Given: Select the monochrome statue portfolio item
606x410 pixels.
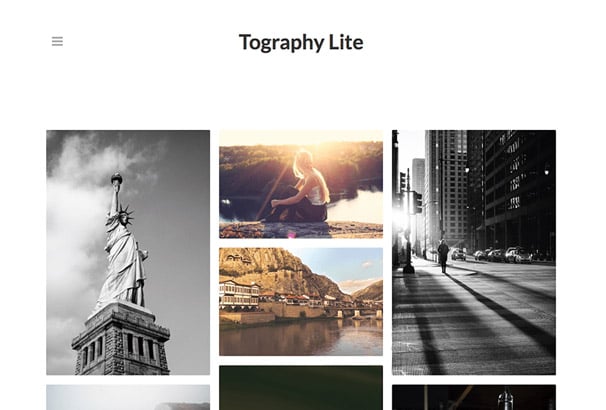Looking at the screenshot, I should click(128, 252).
